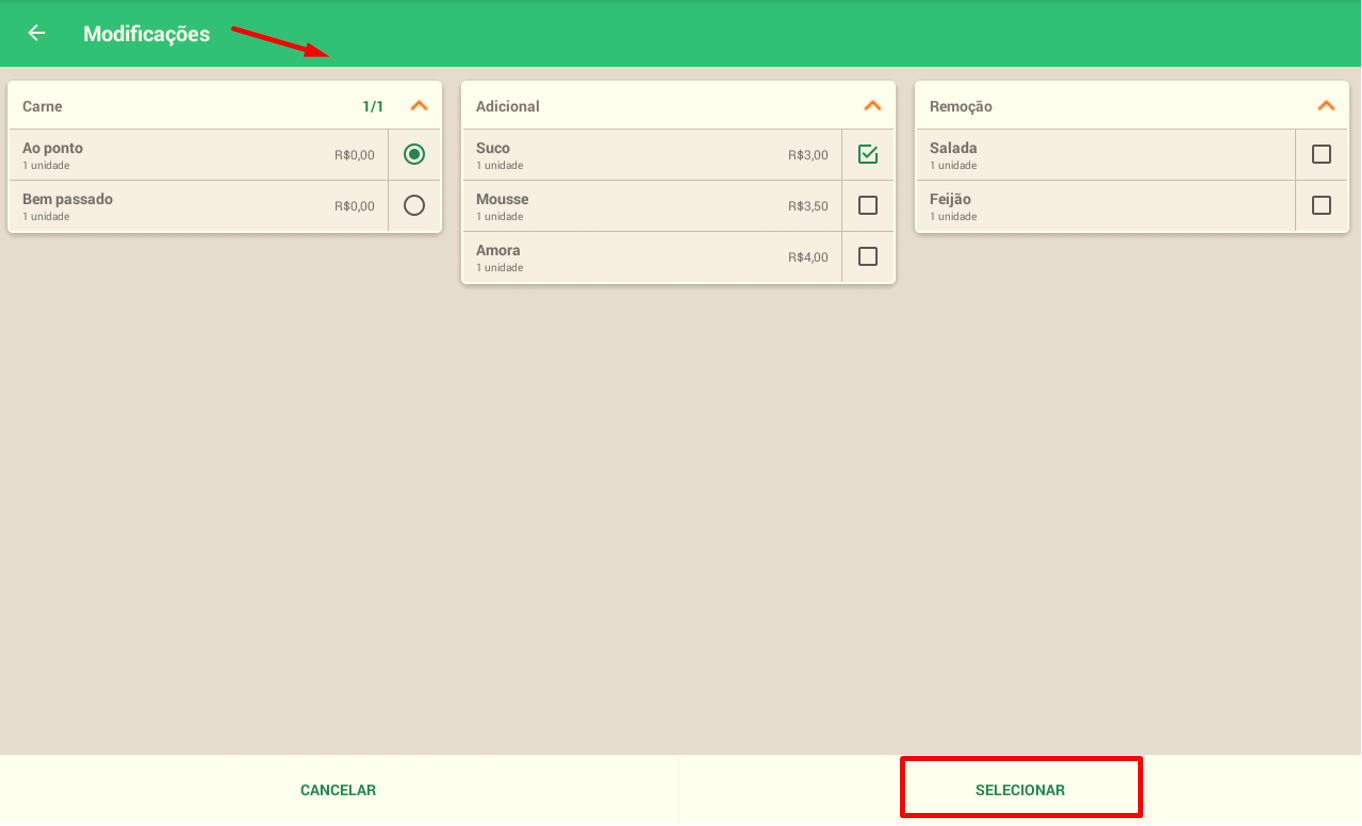
Task: Uncheck the Suco additional checkbox
Action: [x=868, y=154]
